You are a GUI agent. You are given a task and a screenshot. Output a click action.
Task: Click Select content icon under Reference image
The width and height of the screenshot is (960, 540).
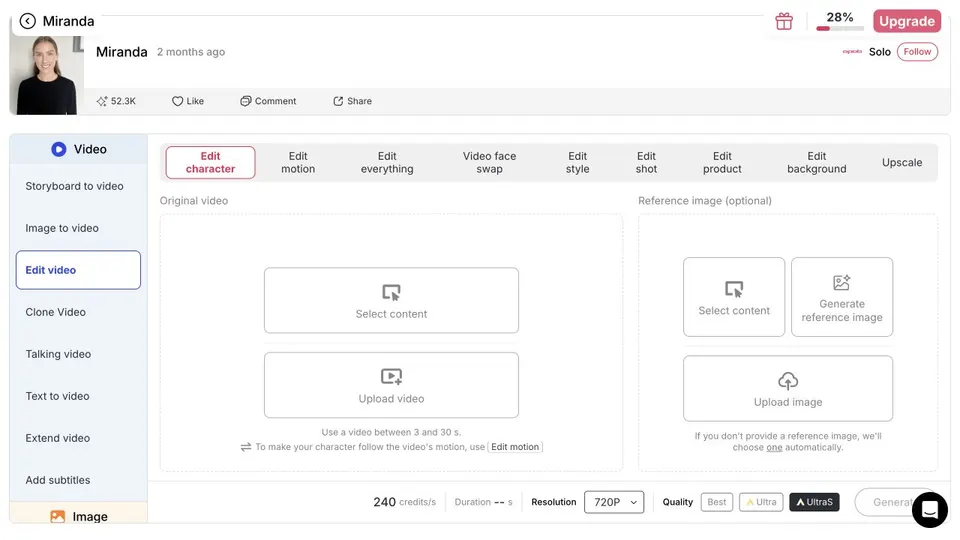pos(734,288)
